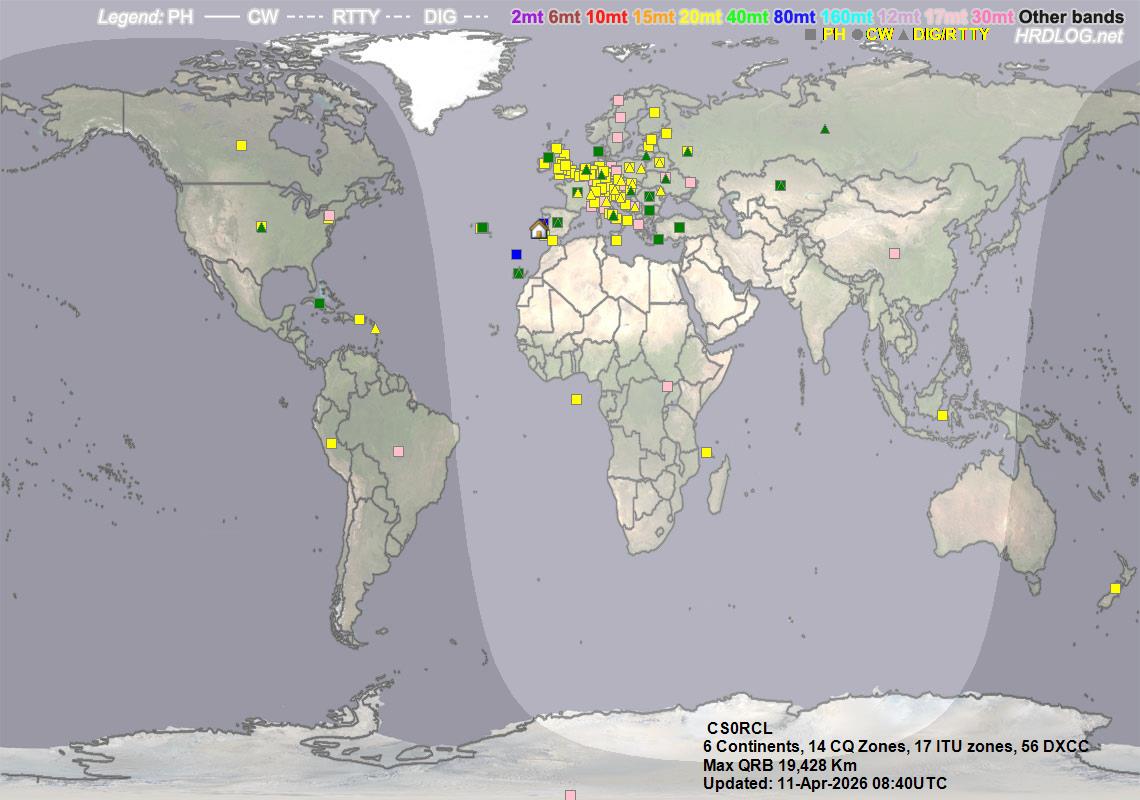Select the blue 80mt square near Madeira
This screenshot has width=1140, height=800.
tap(516, 254)
